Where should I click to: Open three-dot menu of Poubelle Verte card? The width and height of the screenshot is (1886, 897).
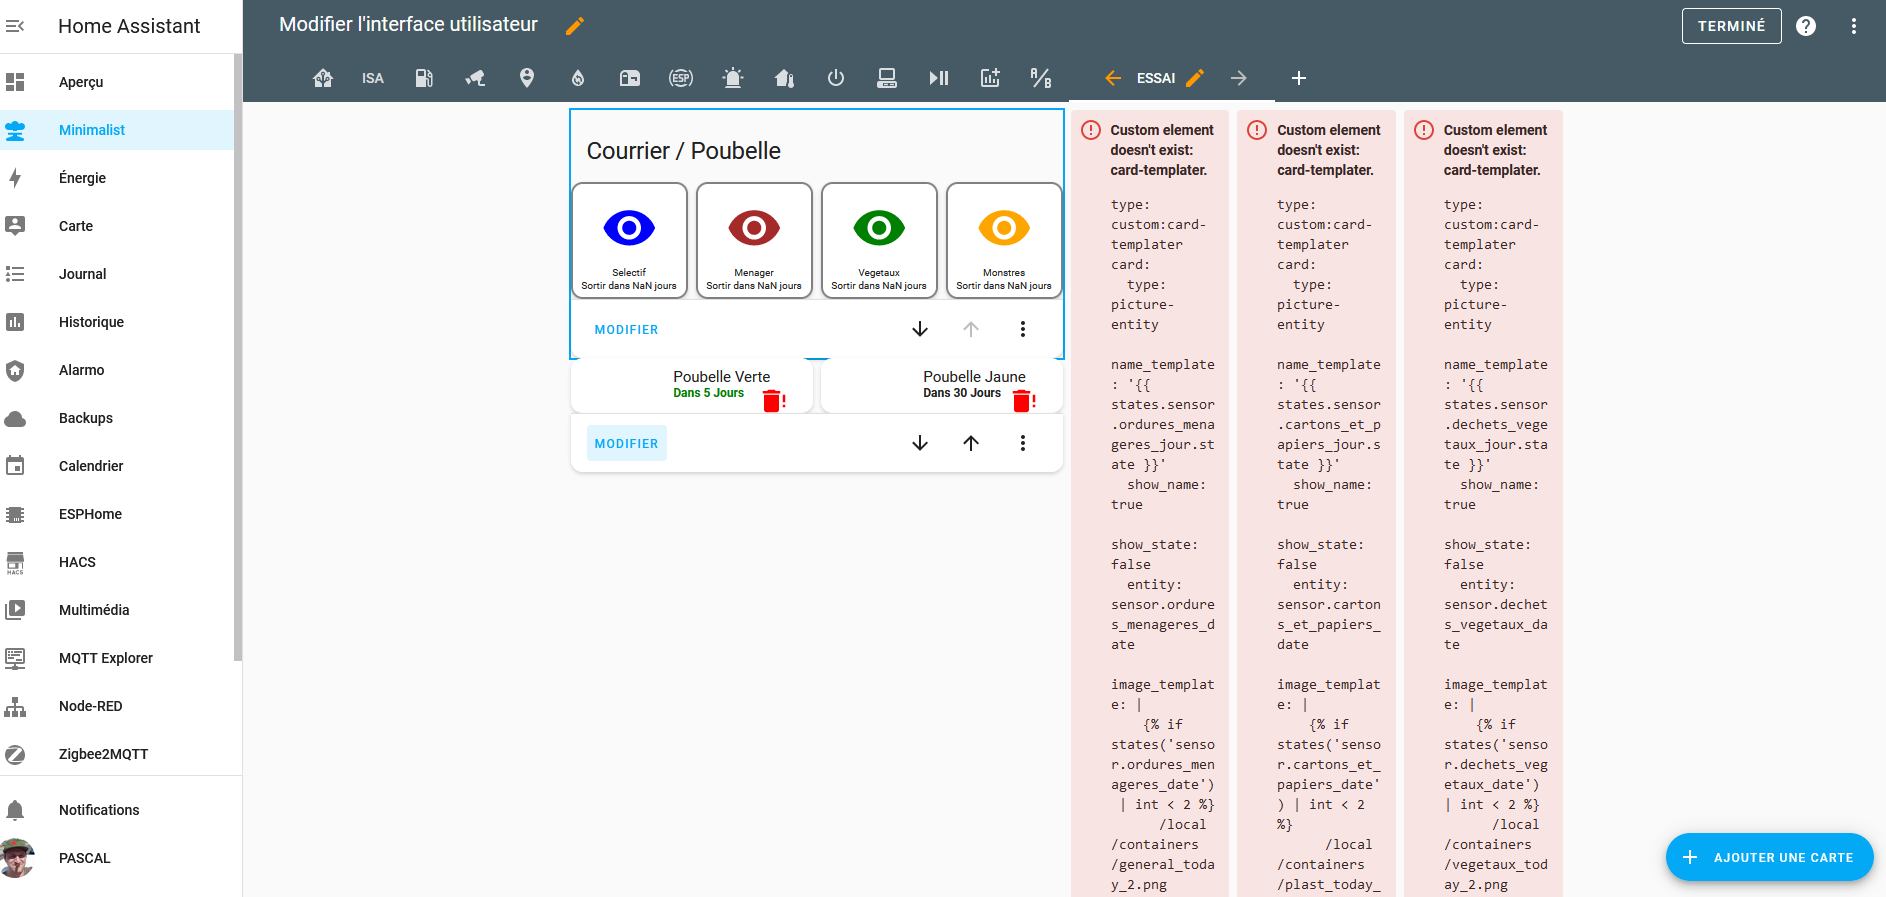click(x=1022, y=443)
